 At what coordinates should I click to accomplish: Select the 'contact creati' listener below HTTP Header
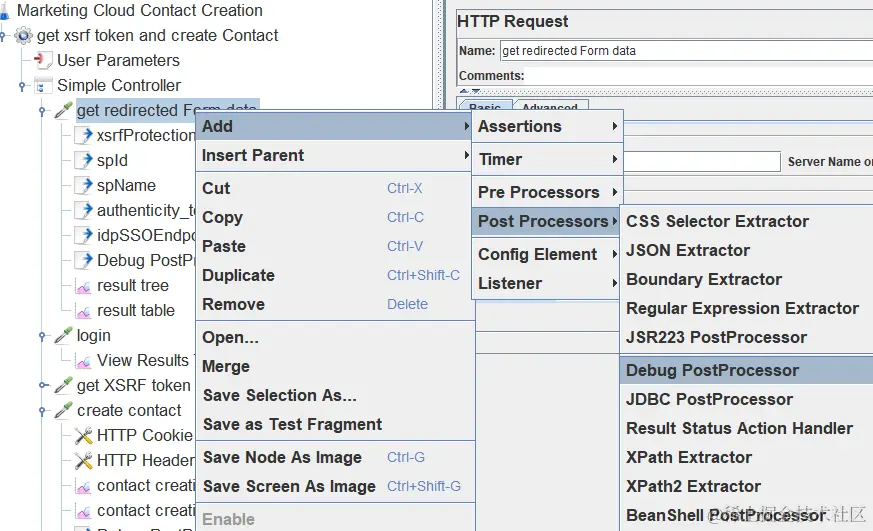146,485
